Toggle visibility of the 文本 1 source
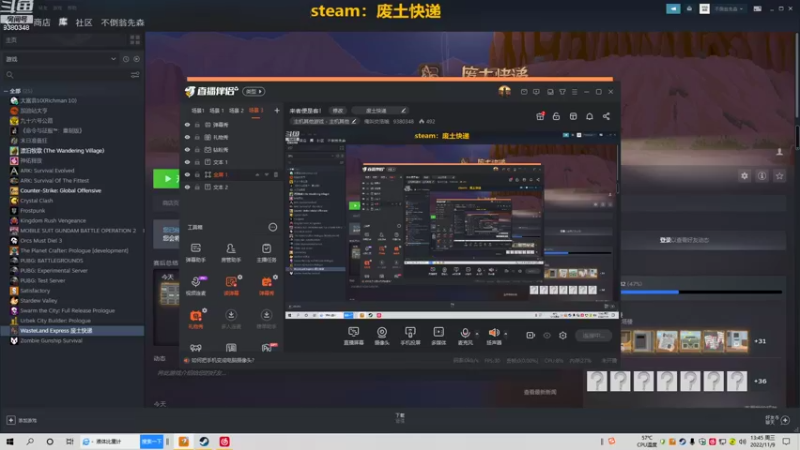This screenshot has width=800, height=450. 187,162
